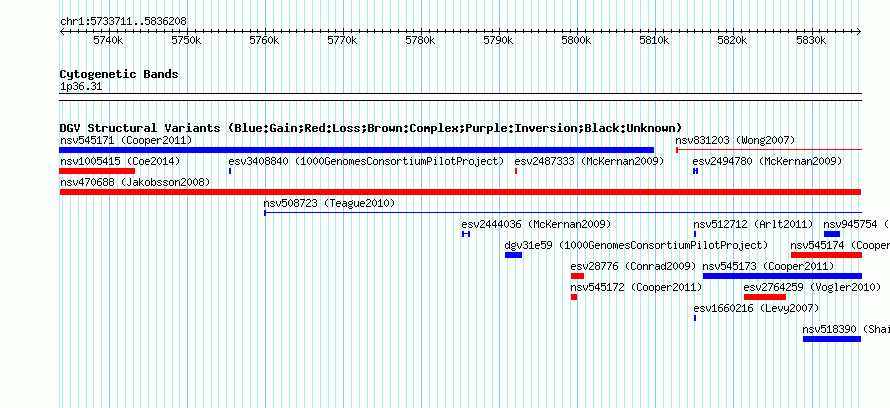Select the long red nsv470688 loss bar

460,192
